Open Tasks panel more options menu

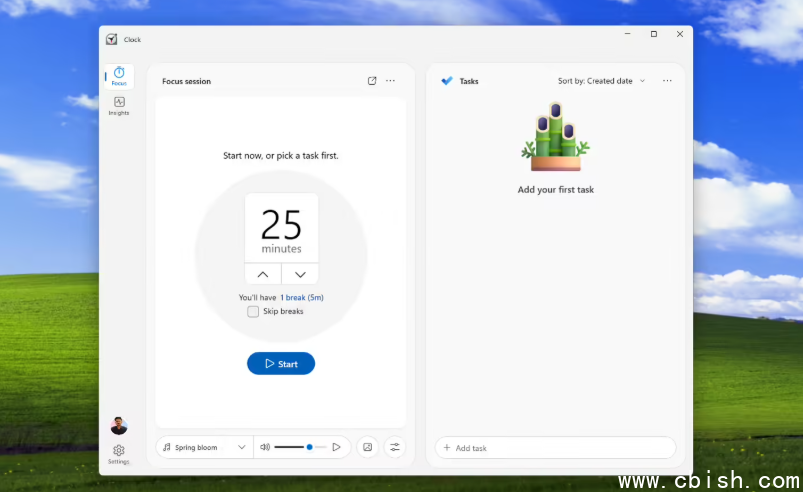pos(667,81)
